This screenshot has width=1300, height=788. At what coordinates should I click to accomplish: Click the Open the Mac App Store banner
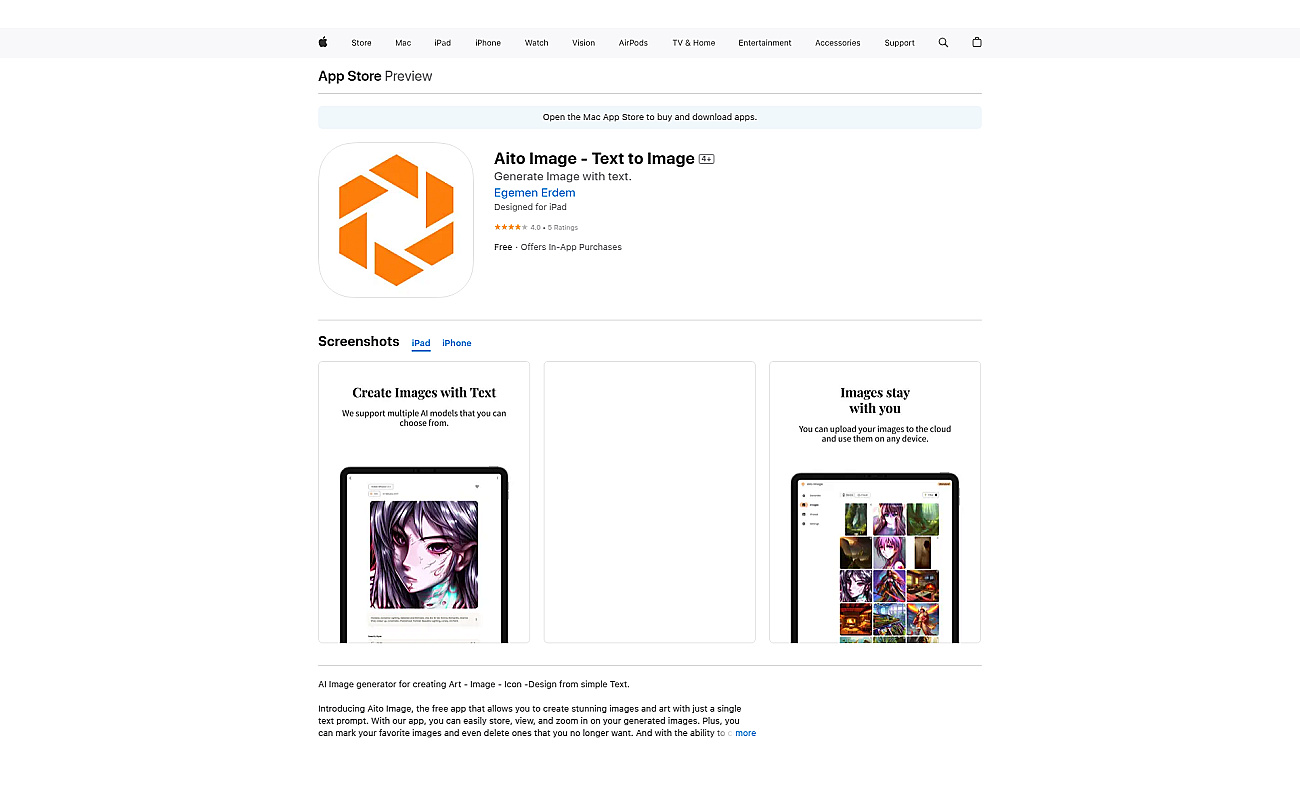(x=650, y=117)
